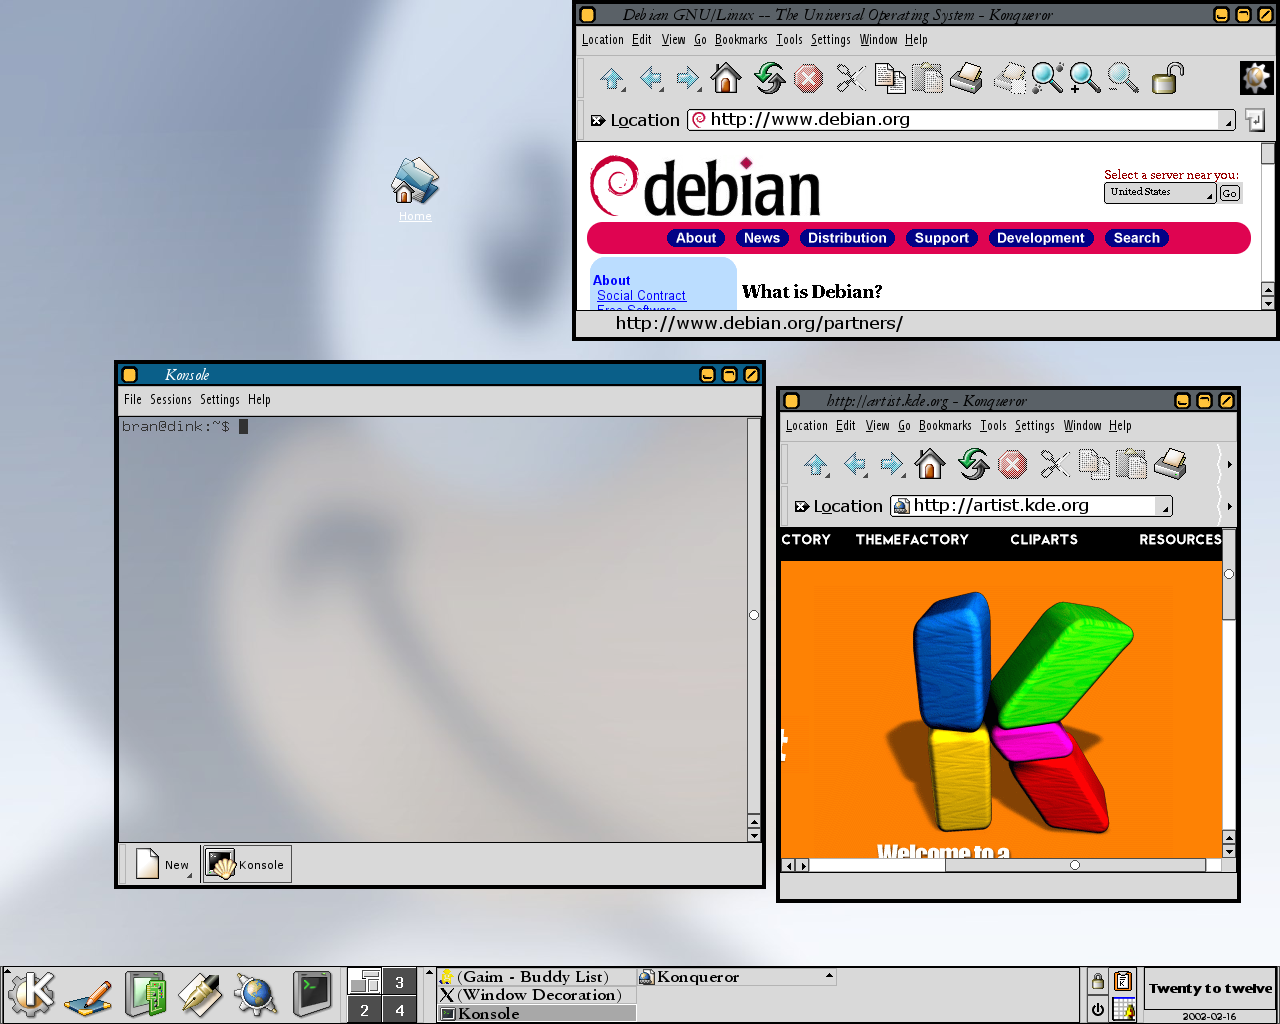The height and width of the screenshot is (1024, 1280).
Task: Open the CLIPARTS link on artist.kde.org
Action: click(x=1044, y=540)
